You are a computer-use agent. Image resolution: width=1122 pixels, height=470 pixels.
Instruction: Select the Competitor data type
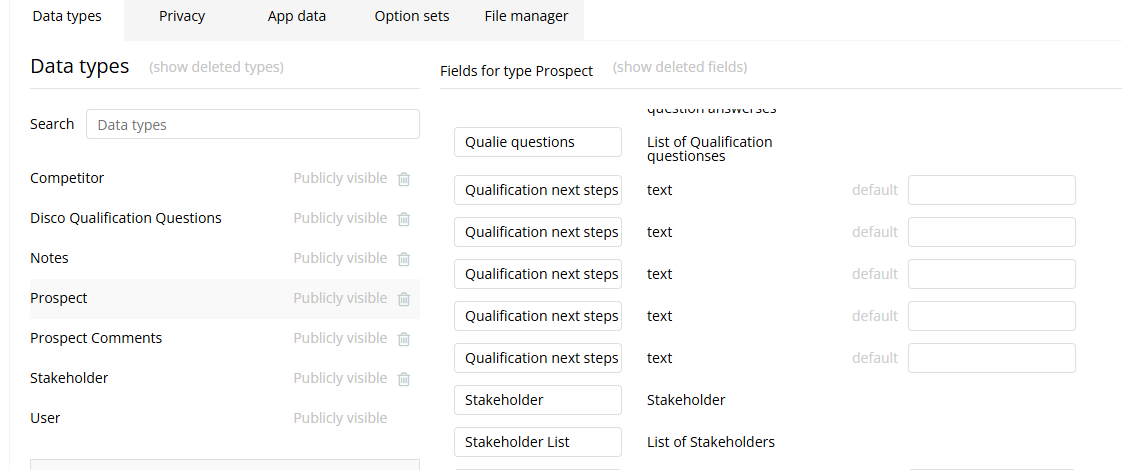coord(67,178)
